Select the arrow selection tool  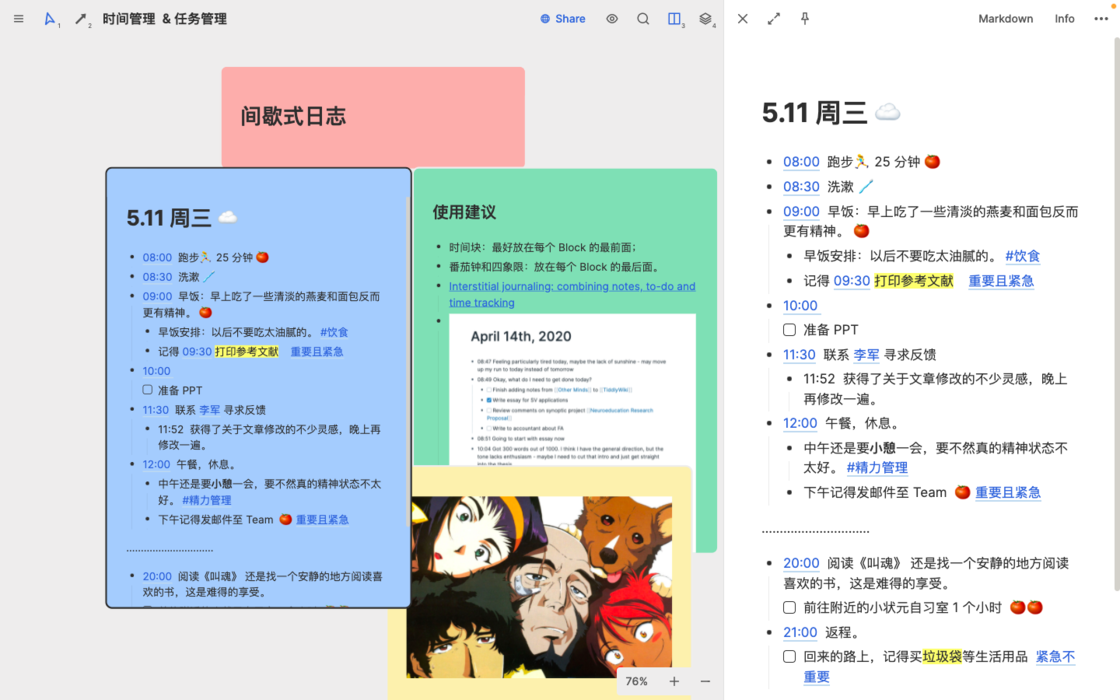click(x=49, y=18)
